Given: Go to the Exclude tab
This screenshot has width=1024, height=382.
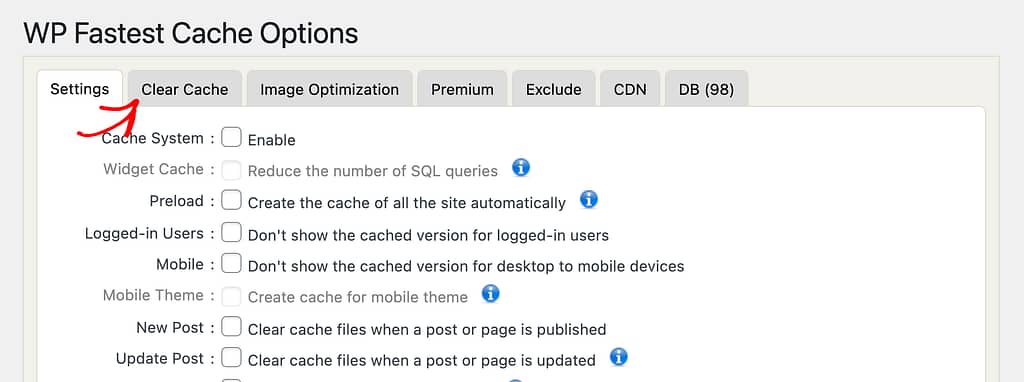Looking at the screenshot, I should (554, 89).
